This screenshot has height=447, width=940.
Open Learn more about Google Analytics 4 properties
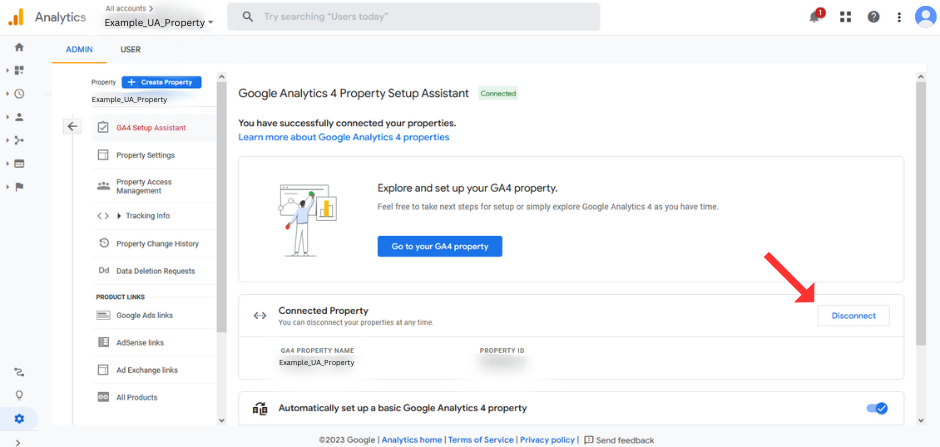click(x=344, y=137)
